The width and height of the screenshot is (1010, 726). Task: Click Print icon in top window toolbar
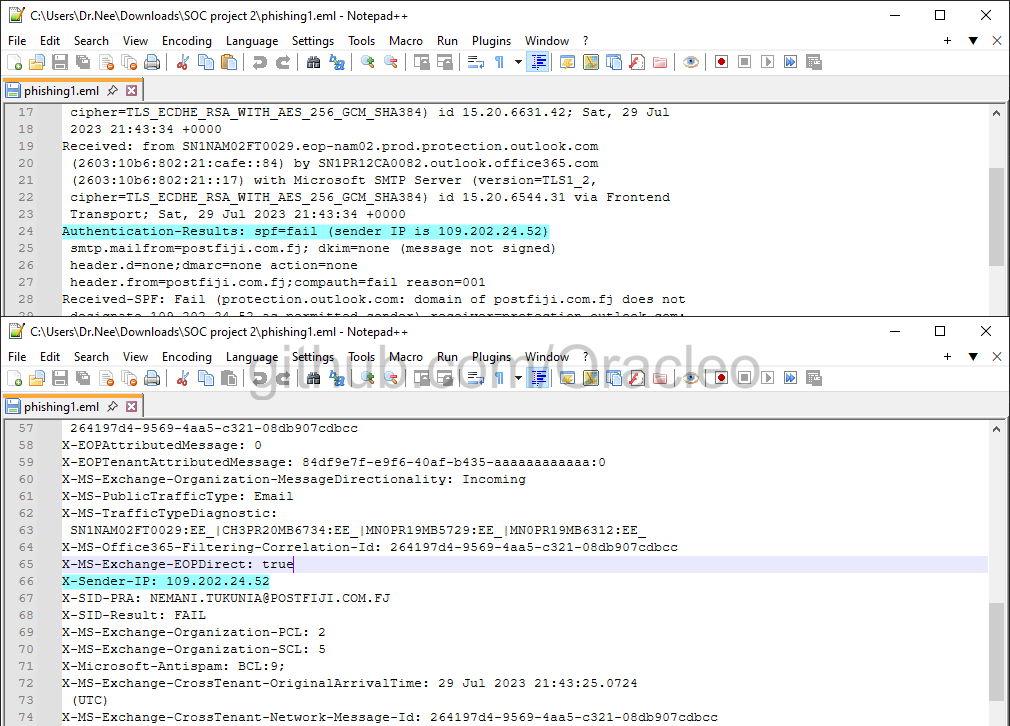point(152,62)
